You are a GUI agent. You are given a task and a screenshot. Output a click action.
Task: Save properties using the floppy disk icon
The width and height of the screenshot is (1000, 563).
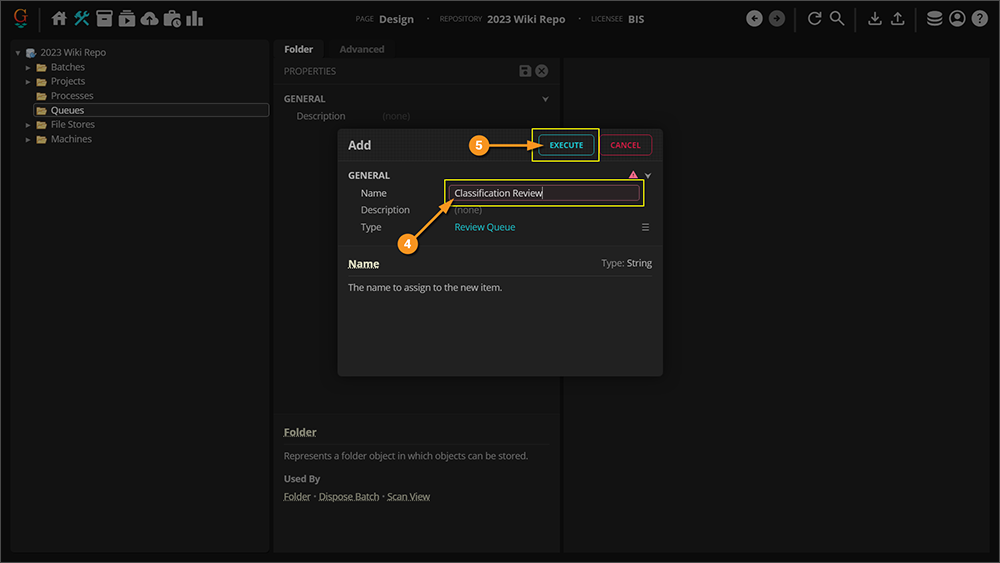(x=525, y=71)
